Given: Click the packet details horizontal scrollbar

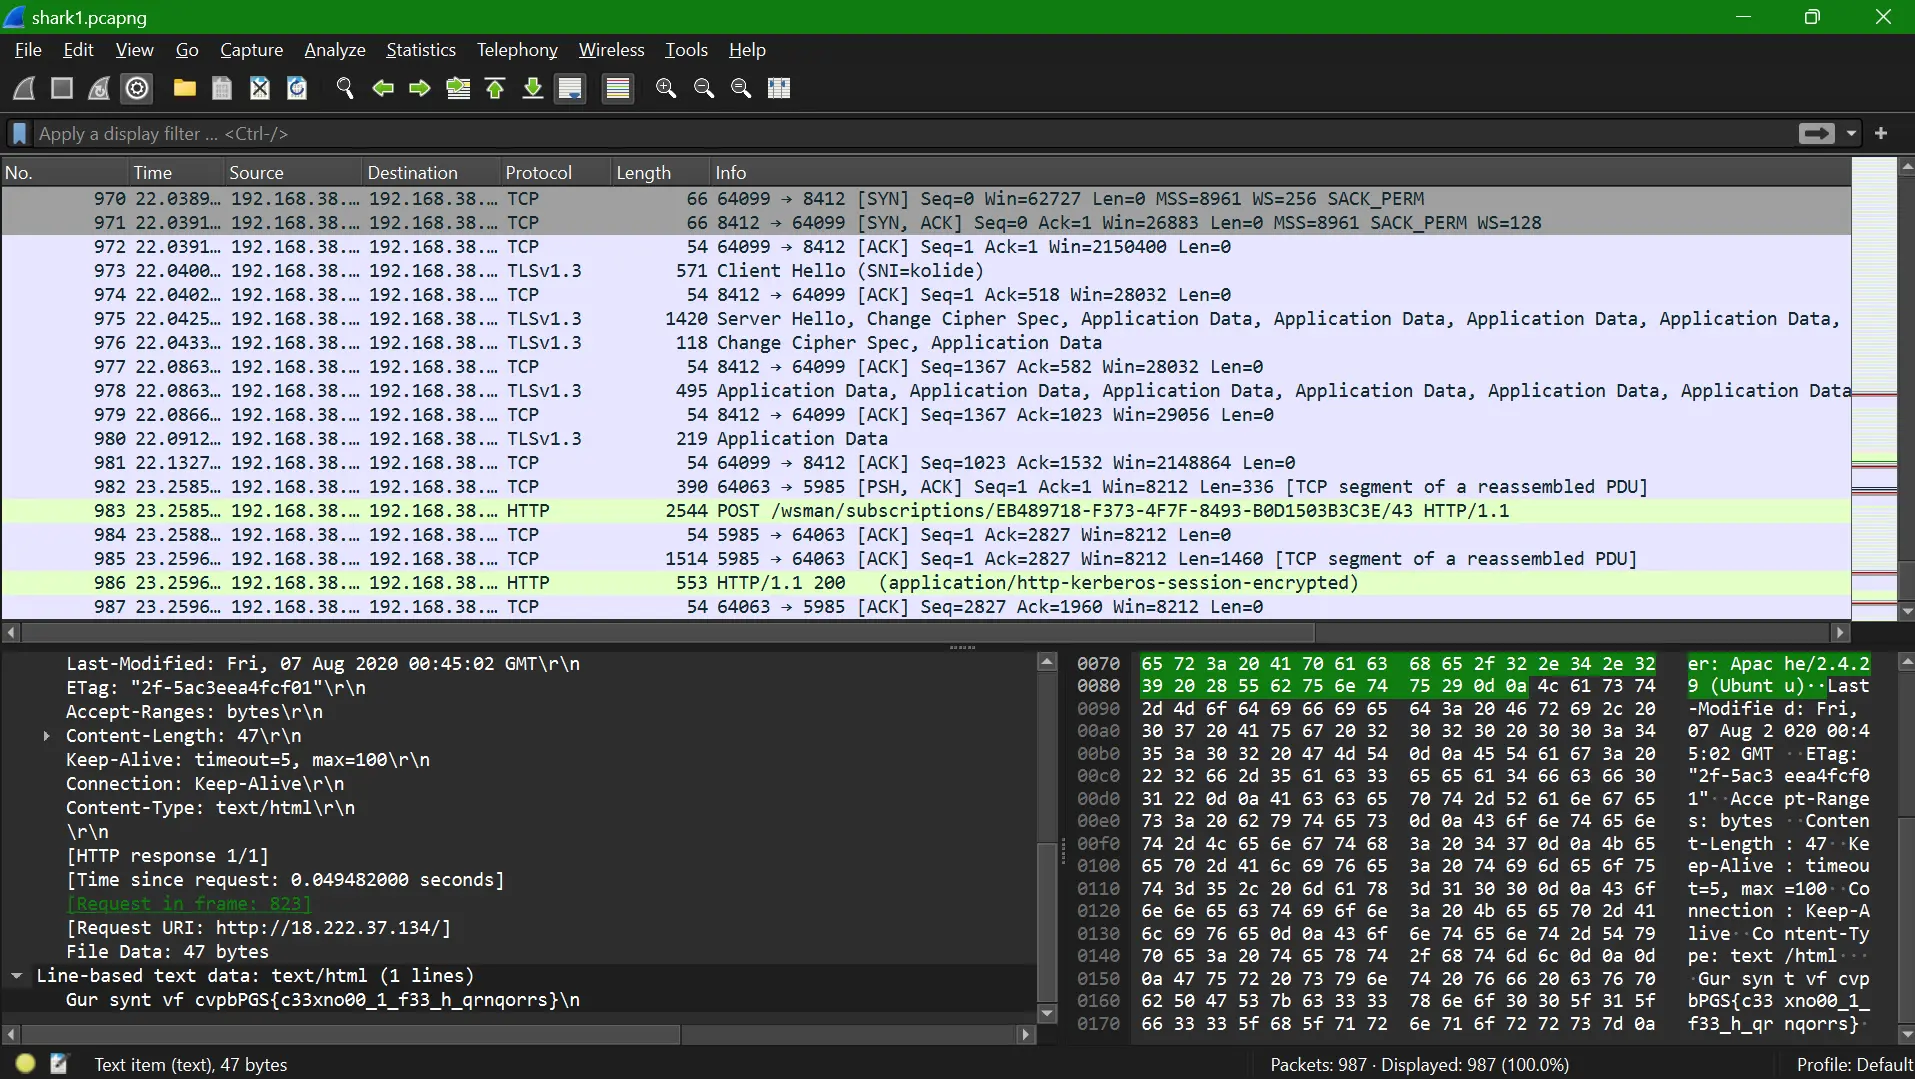Looking at the screenshot, I should (x=350, y=1035).
